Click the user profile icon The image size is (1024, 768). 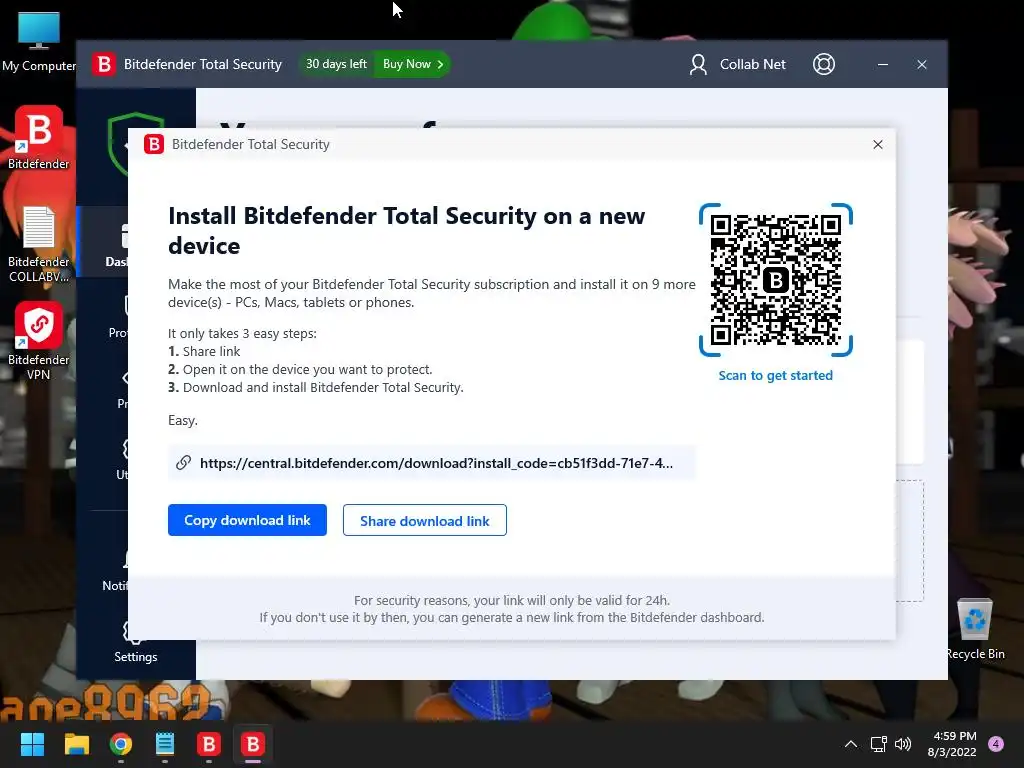click(x=698, y=64)
